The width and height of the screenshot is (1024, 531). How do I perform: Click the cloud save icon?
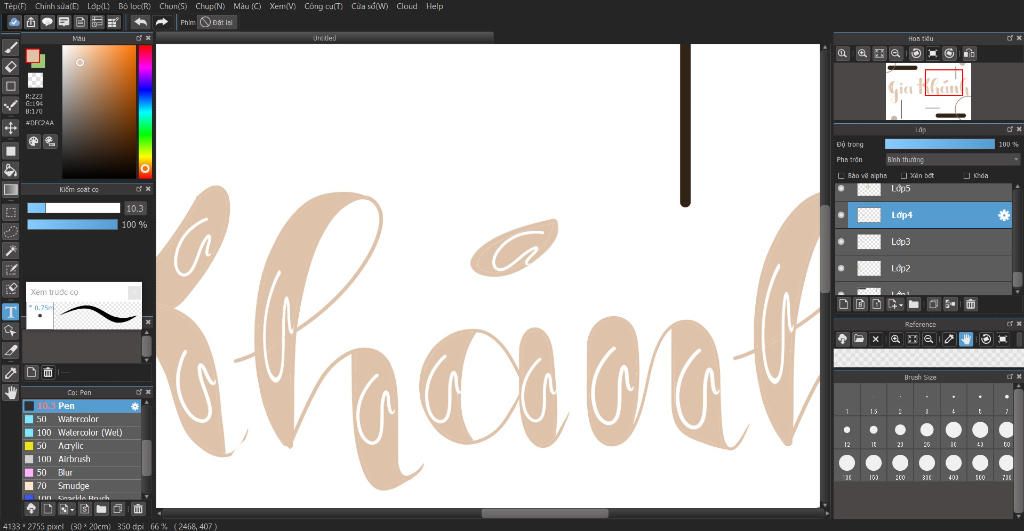14,22
